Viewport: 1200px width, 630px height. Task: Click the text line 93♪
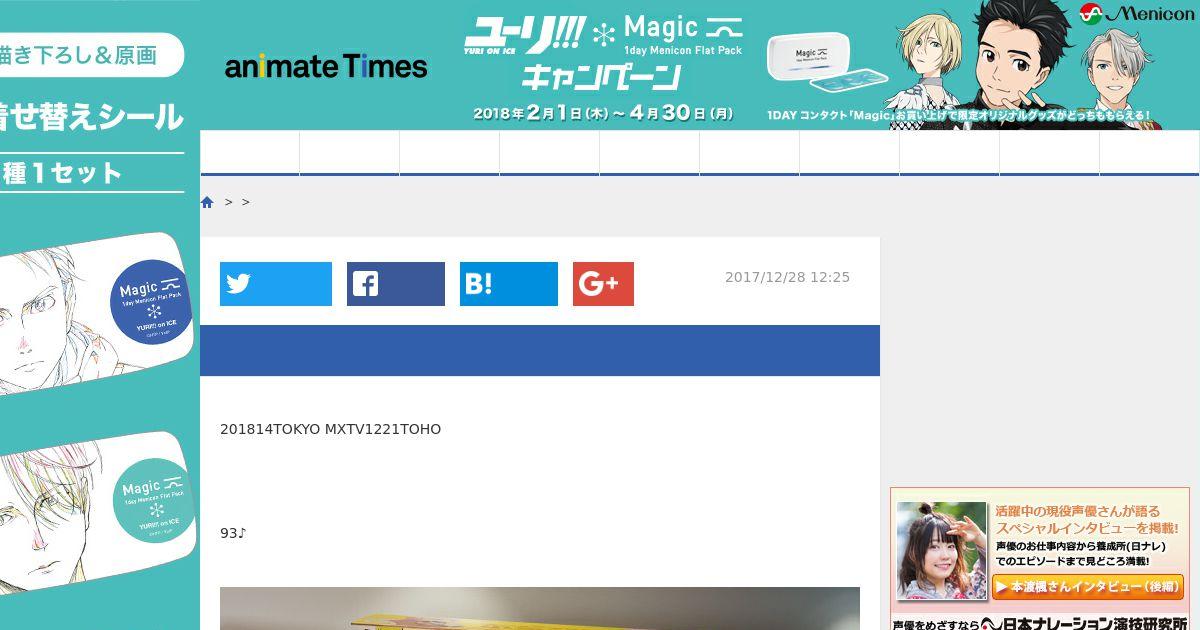[x=233, y=533]
